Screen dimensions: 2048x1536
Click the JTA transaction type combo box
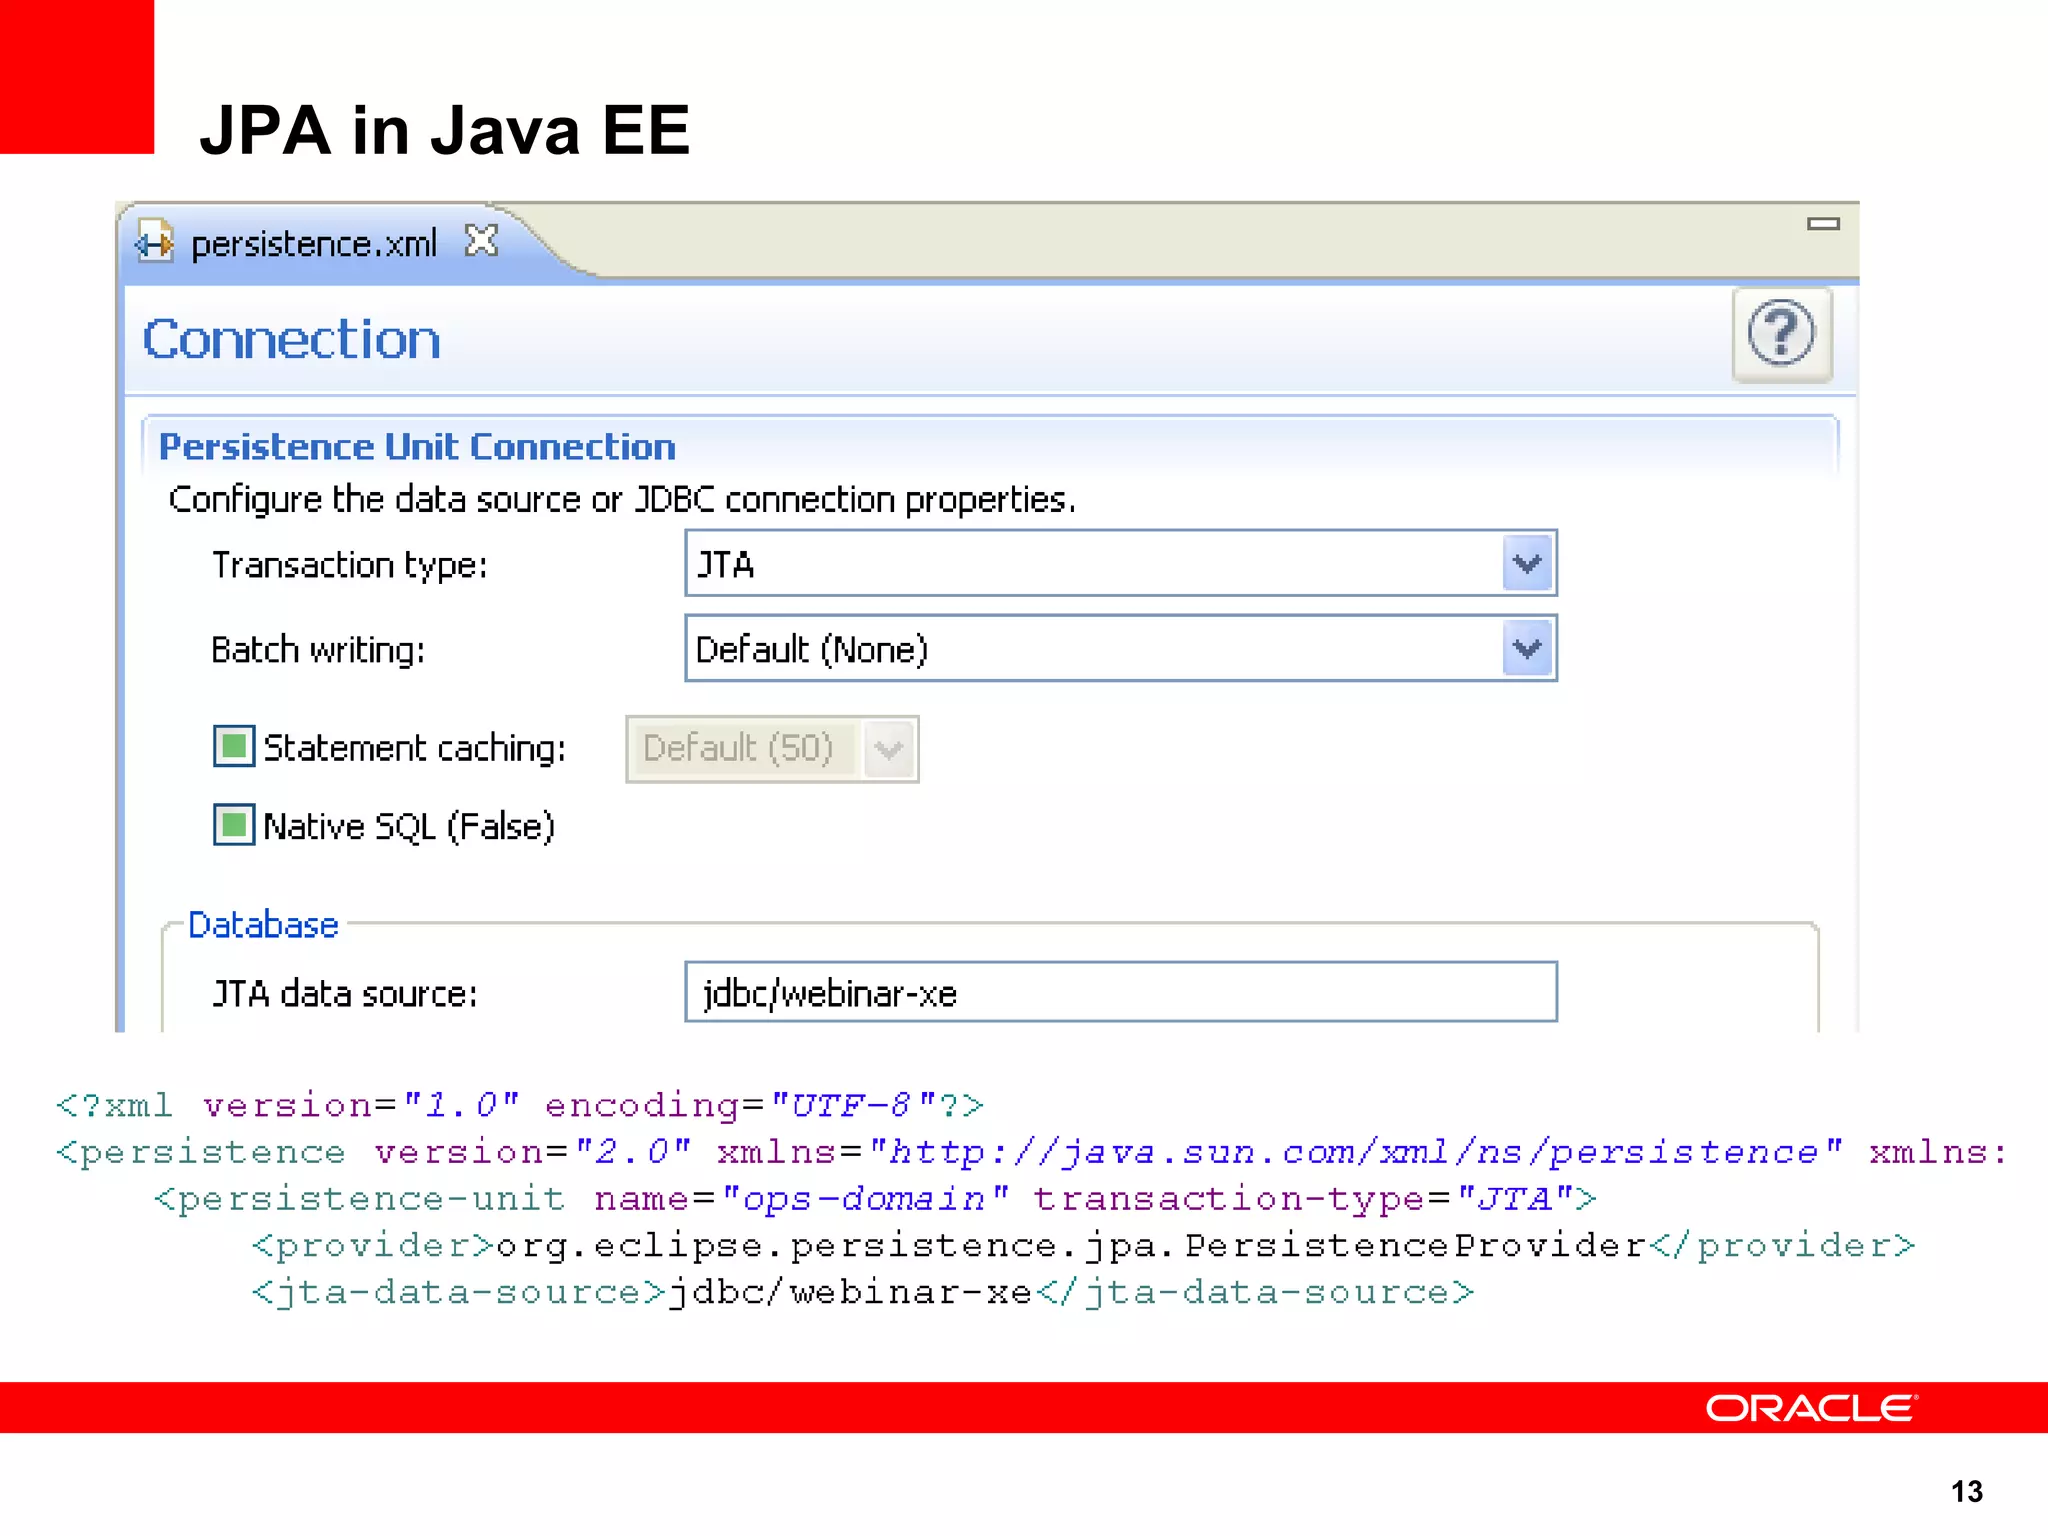(x=1121, y=563)
